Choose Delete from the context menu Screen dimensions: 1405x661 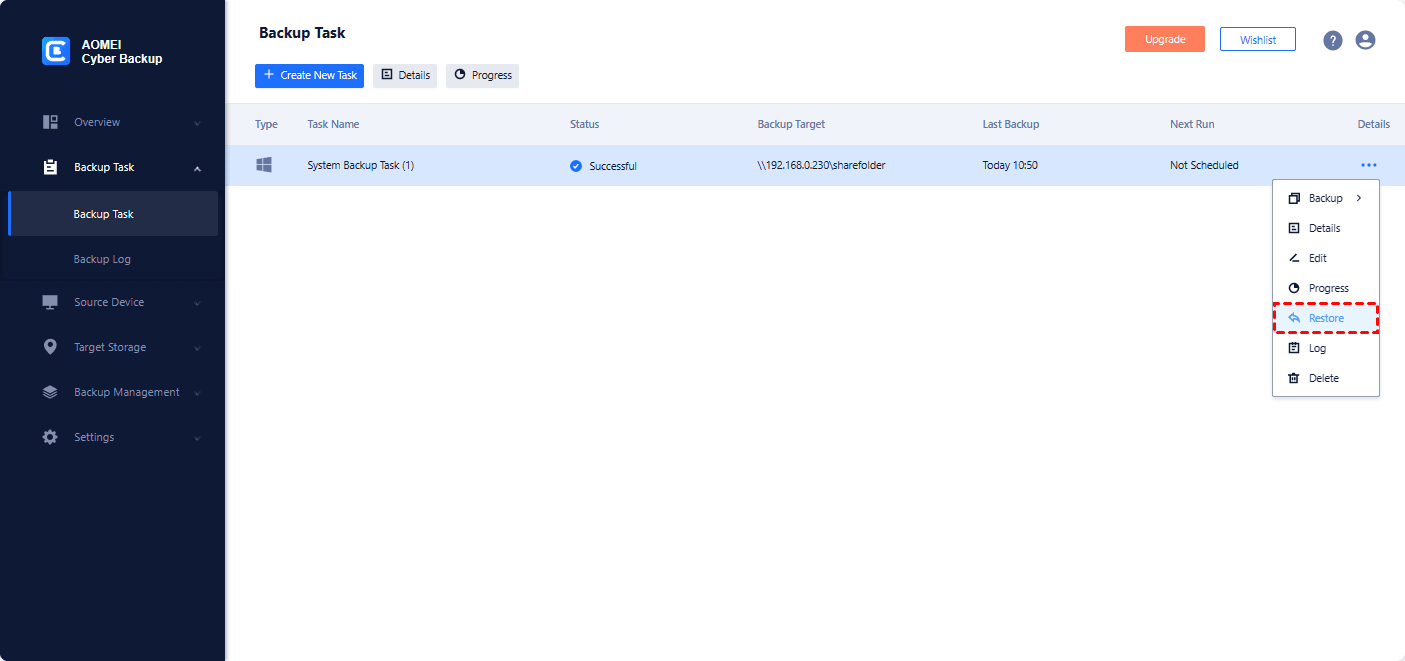(x=1326, y=378)
